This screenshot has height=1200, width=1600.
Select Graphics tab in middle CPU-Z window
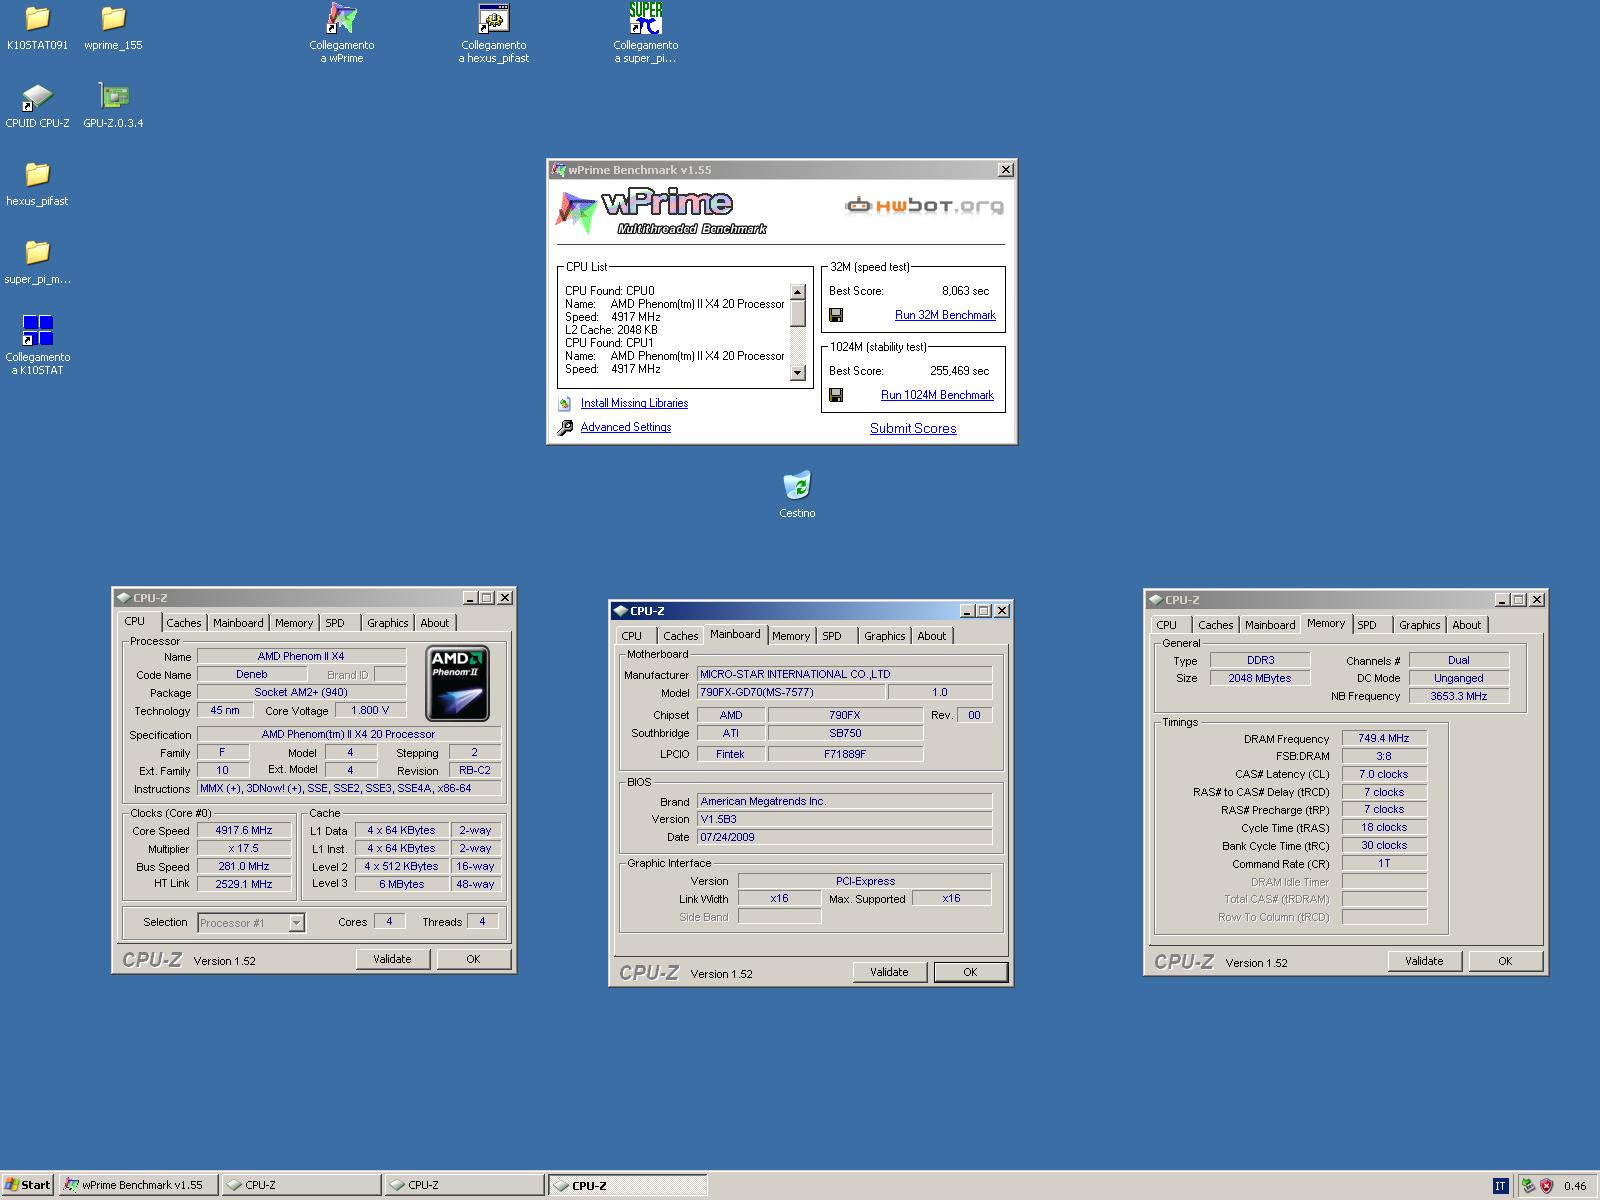pos(884,636)
